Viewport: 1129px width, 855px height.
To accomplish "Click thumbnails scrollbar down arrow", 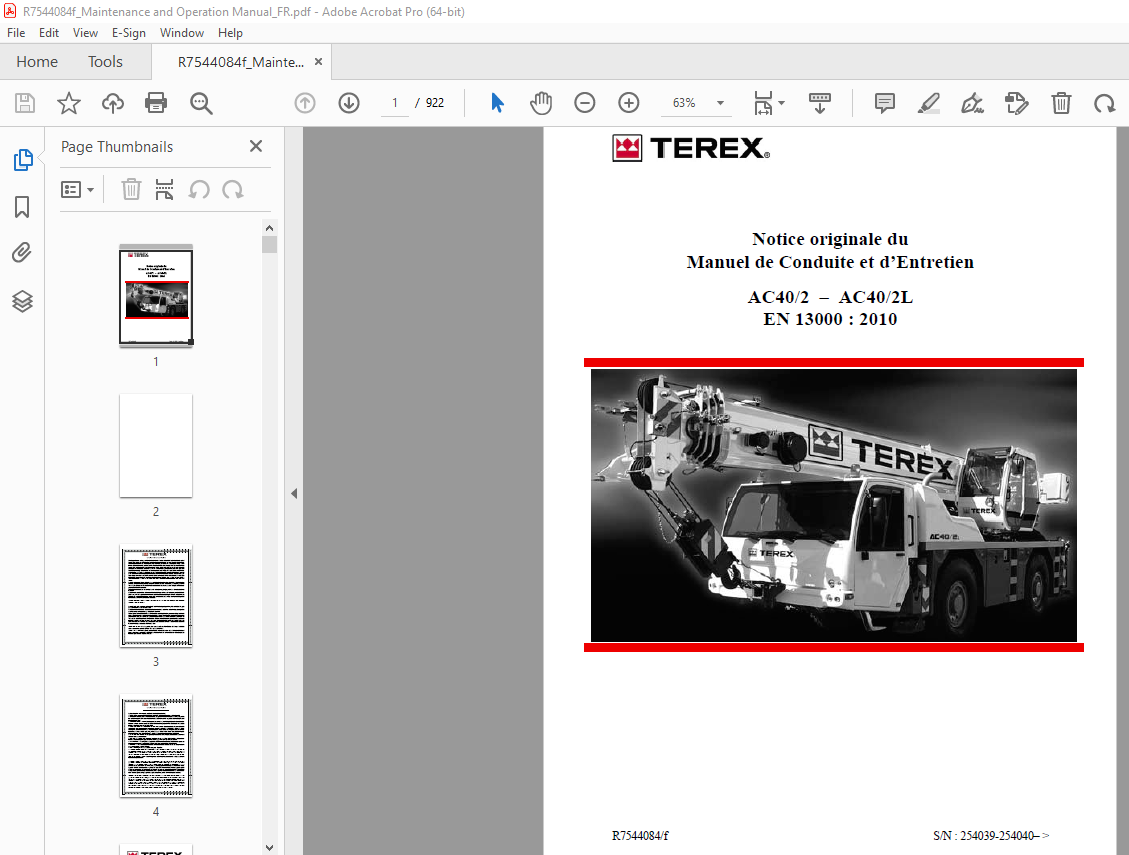I will click(x=269, y=848).
